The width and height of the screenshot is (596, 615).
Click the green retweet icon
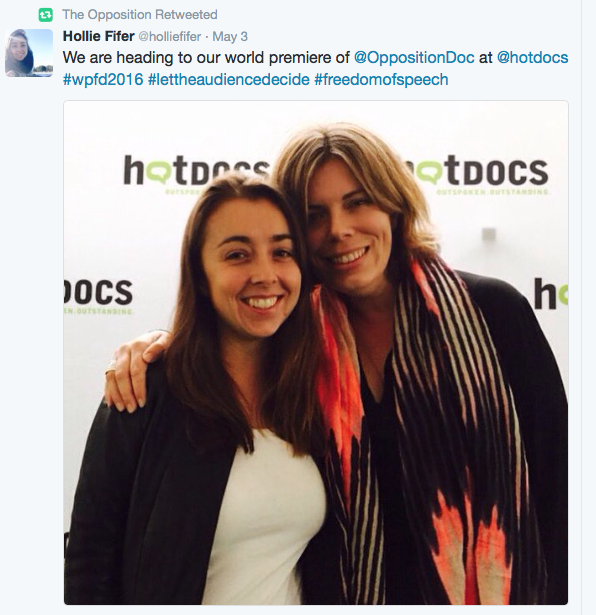tap(45, 15)
